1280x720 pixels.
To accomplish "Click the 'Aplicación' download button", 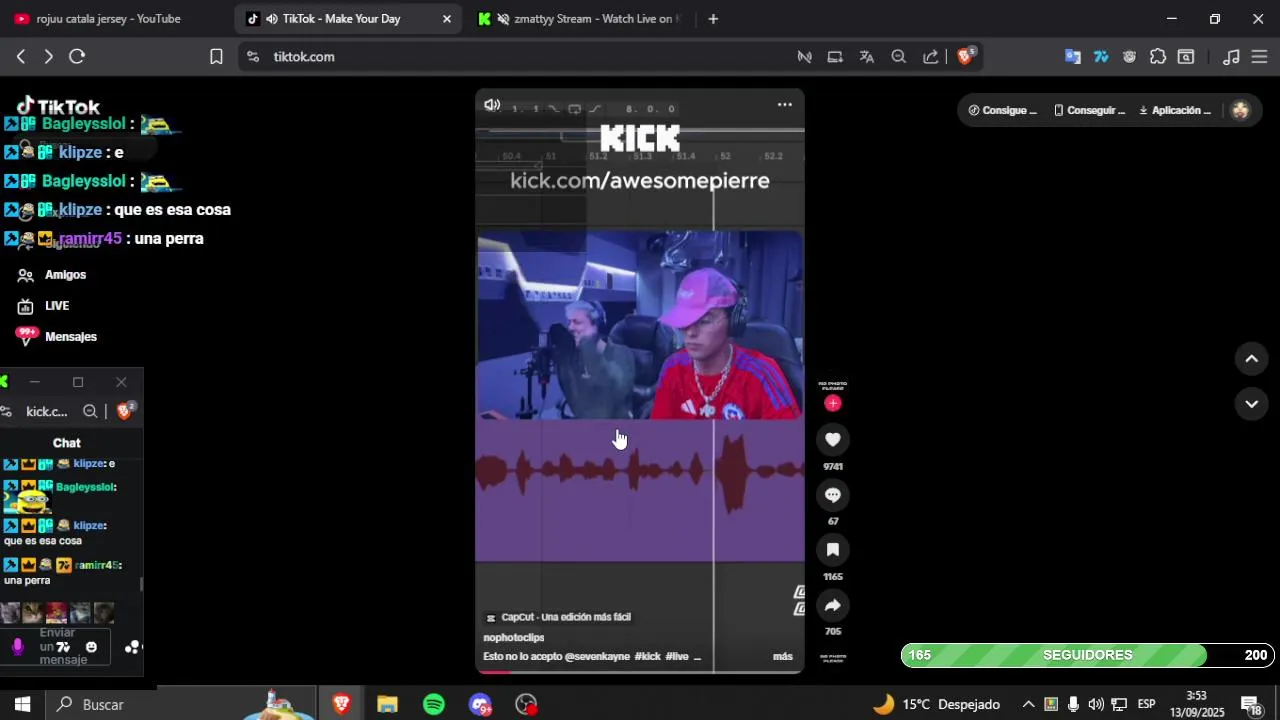I will point(1175,110).
